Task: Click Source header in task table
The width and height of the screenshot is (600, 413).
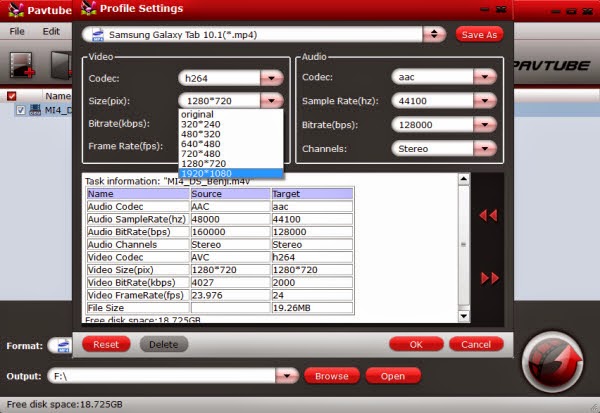Action: point(230,194)
